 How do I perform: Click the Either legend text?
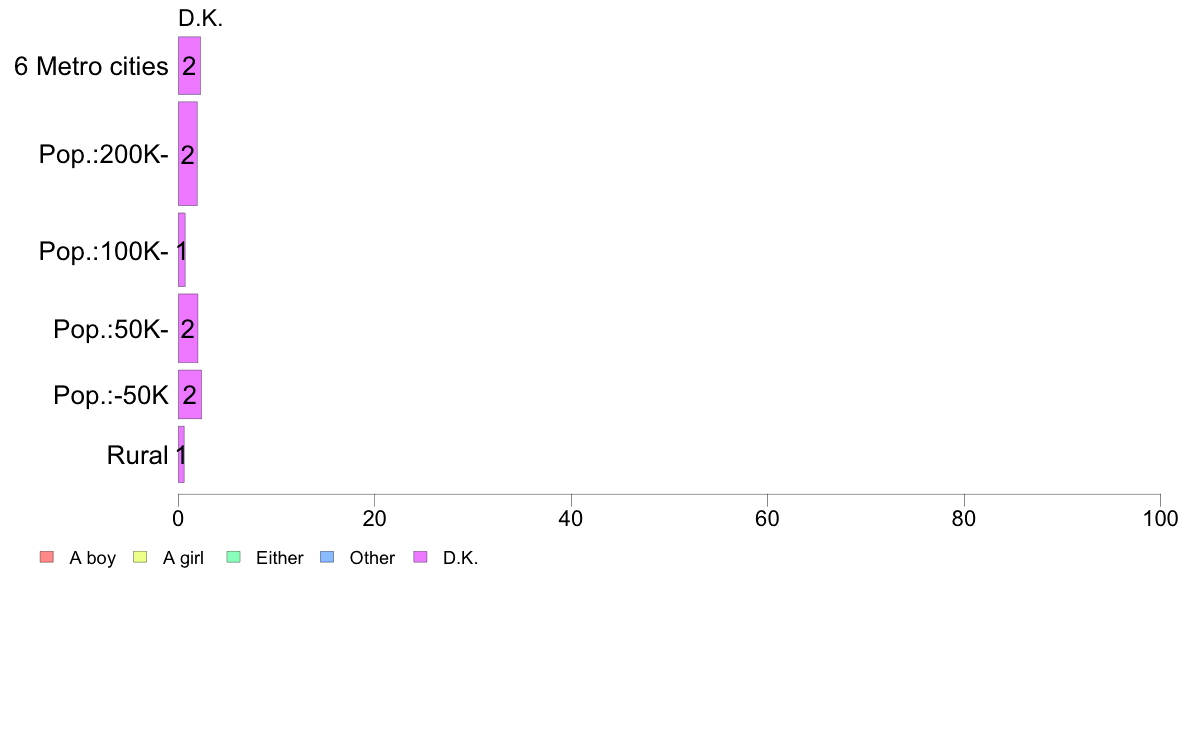pyautogui.click(x=280, y=558)
